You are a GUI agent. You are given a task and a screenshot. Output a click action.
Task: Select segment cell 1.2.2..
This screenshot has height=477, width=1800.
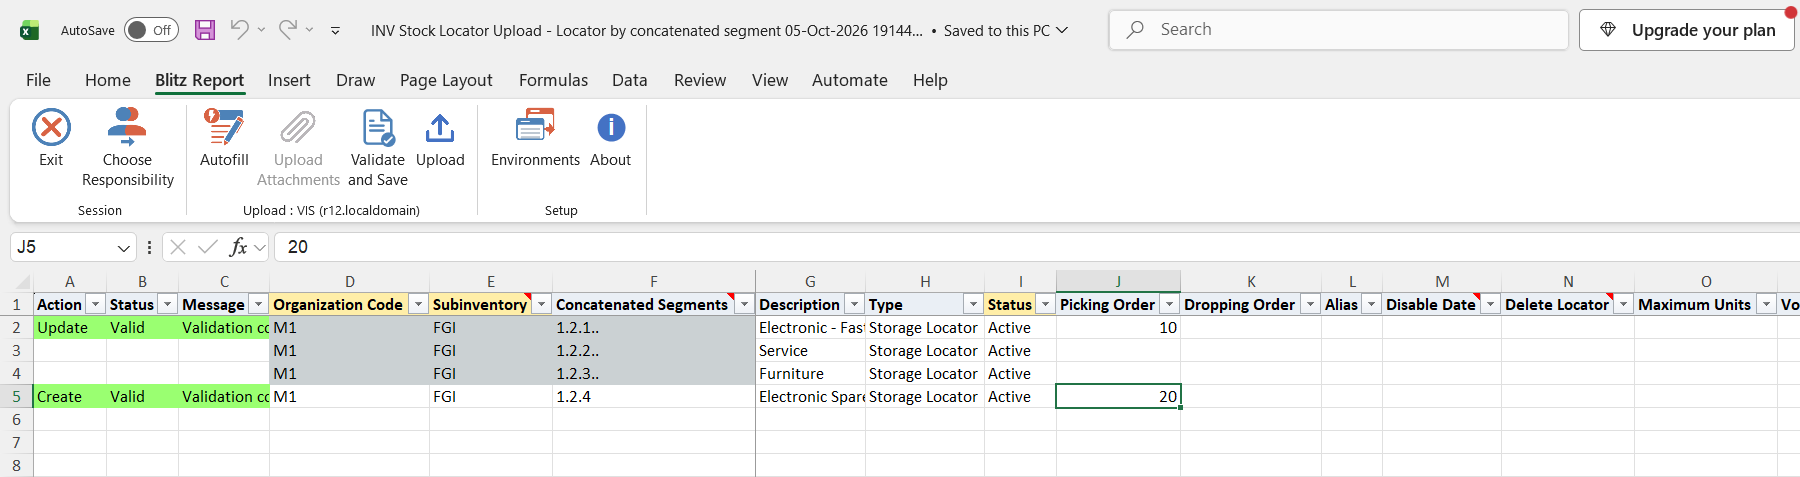tap(654, 350)
